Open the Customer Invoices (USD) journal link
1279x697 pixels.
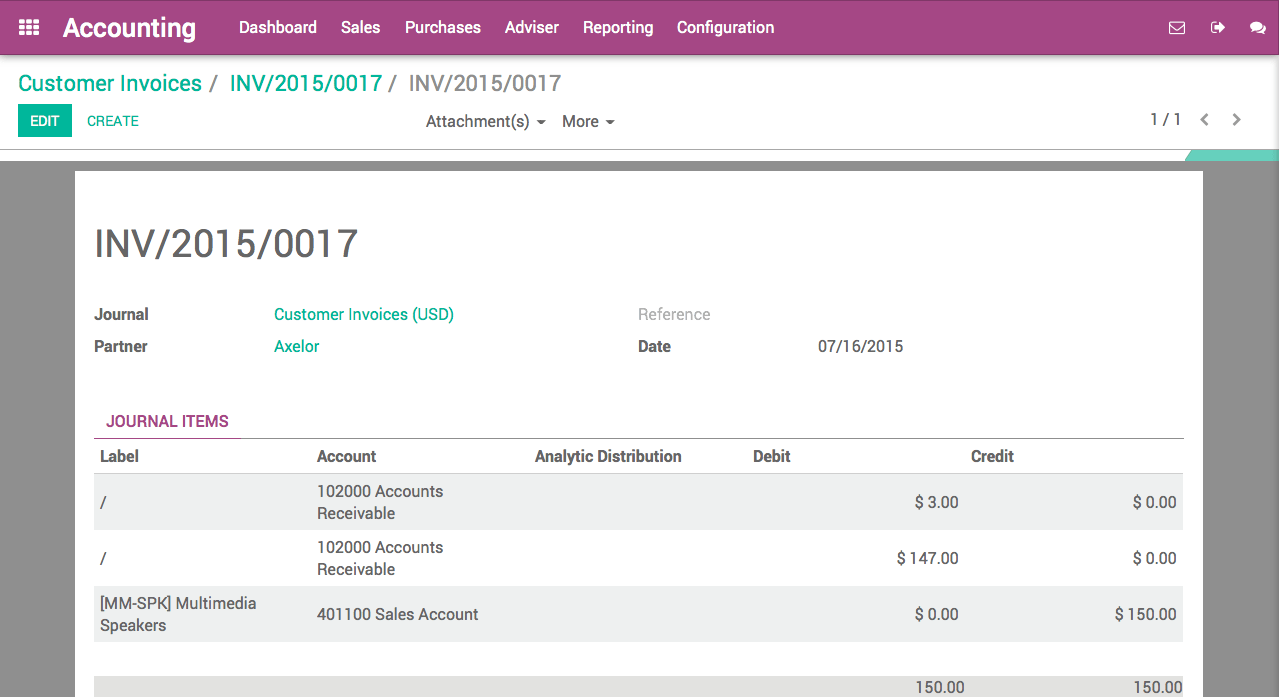(363, 314)
